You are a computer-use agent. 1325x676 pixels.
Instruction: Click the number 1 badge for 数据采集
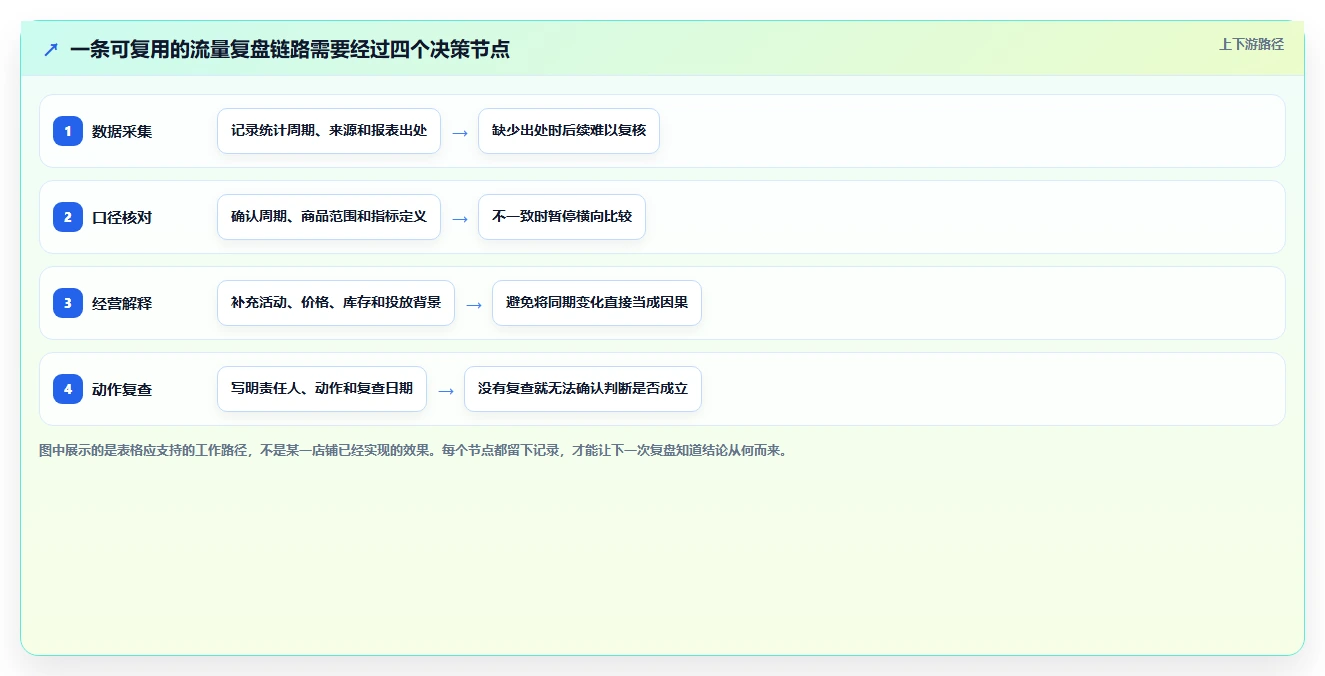click(68, 131)
